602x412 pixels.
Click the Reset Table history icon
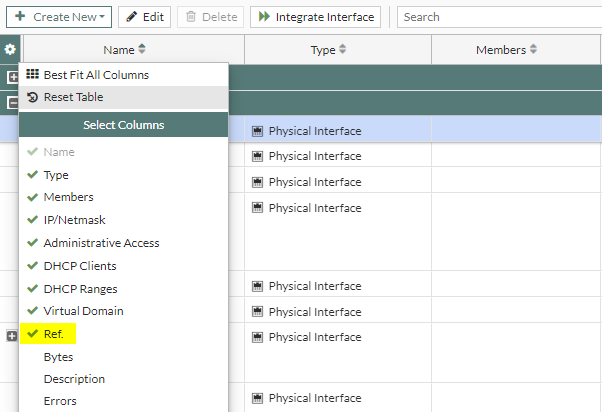[33, 97]
